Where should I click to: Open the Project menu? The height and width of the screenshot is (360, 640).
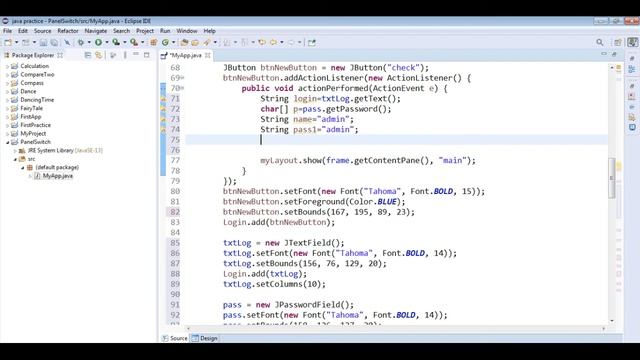(145, 31)
